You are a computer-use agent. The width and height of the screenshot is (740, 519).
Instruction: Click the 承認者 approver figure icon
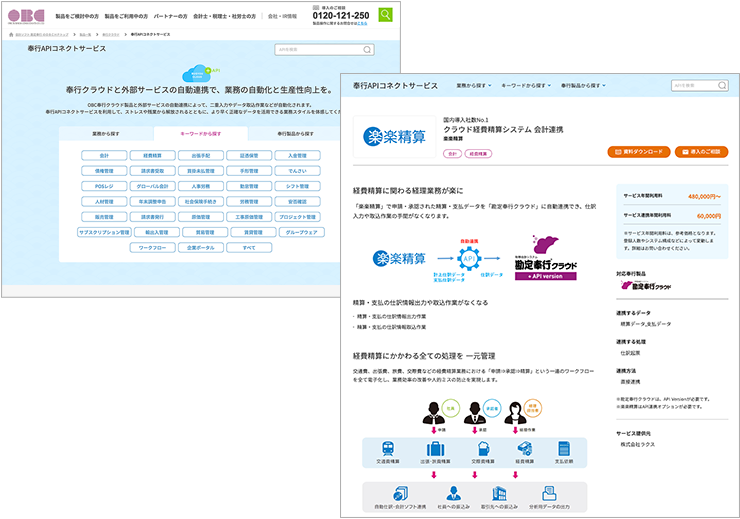pos(474,413)
